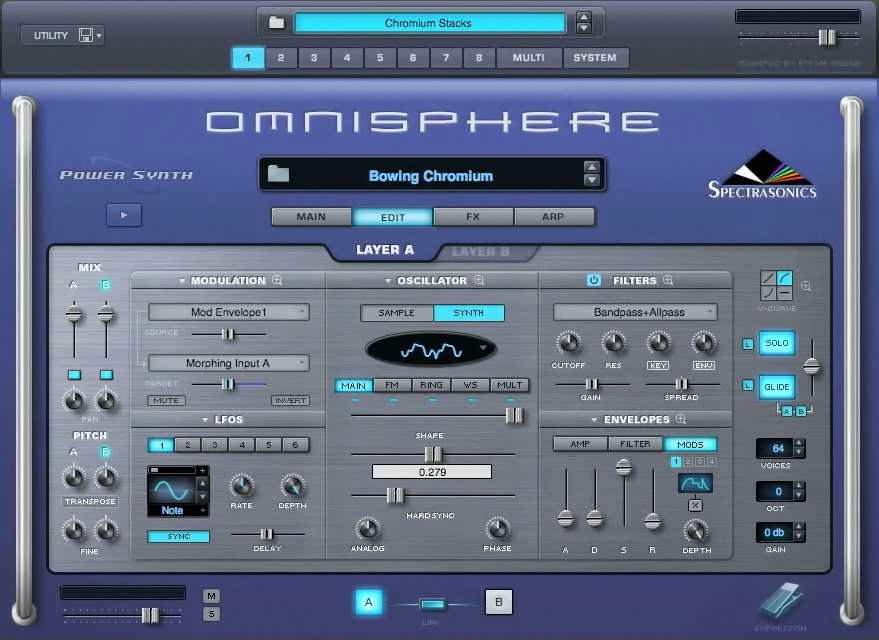Open Oscillator zoom magnifier icon
The height and width of the screenshot is (640, 879).
(479, 281)
